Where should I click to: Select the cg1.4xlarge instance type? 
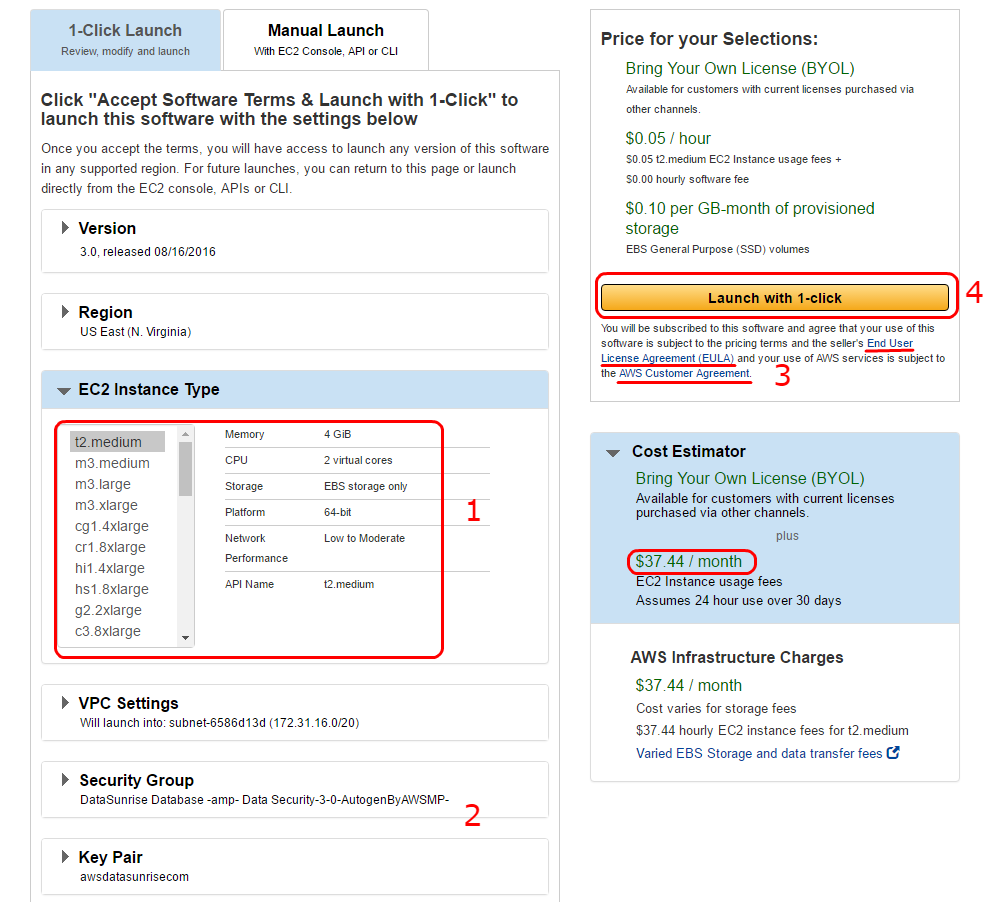[x=112, y=526]
